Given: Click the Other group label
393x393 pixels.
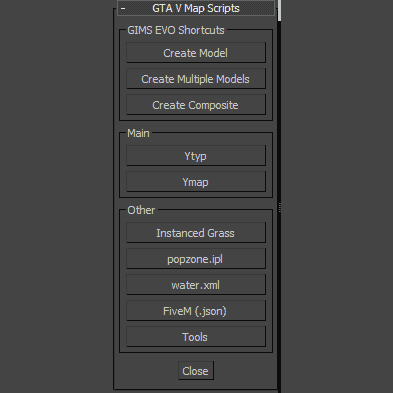Looking at the screenshot, I should pos(141,210).
